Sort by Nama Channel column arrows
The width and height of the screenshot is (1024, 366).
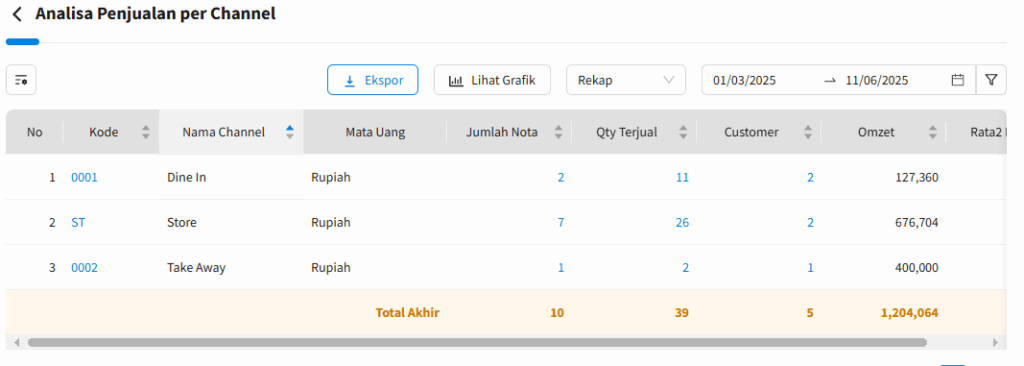(x=290, y=132)
